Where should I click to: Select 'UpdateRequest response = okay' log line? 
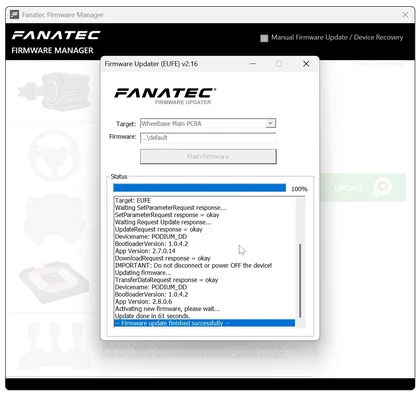159,229
